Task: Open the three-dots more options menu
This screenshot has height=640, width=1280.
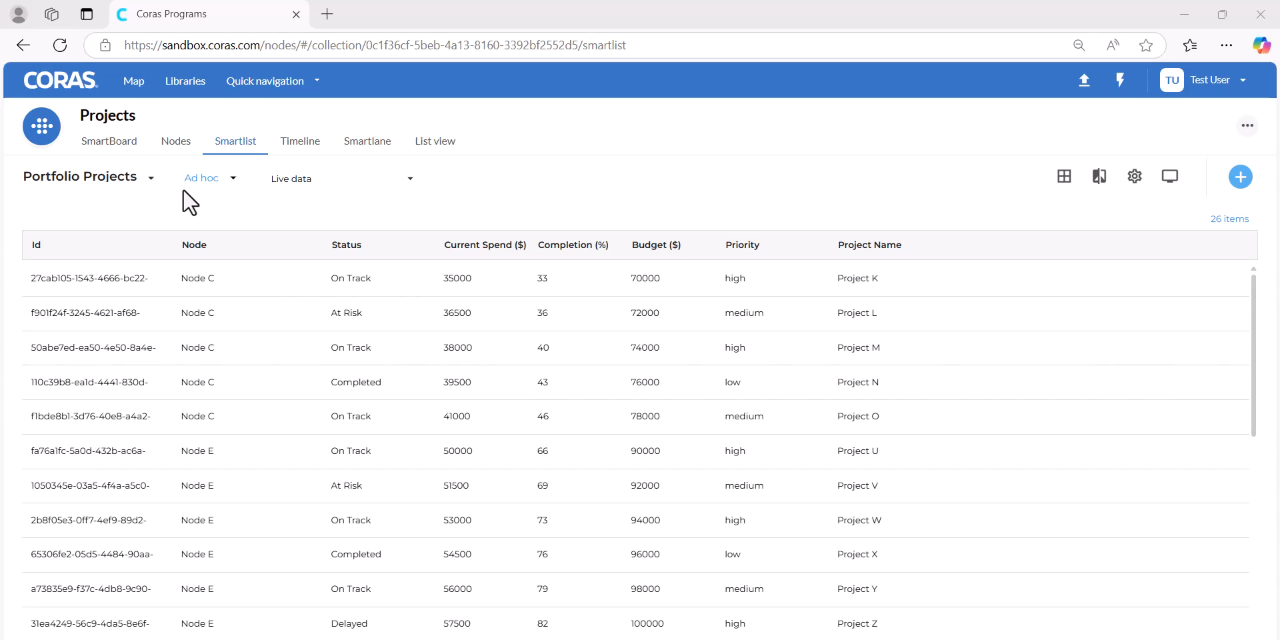Action: [x=1247, y=126]
